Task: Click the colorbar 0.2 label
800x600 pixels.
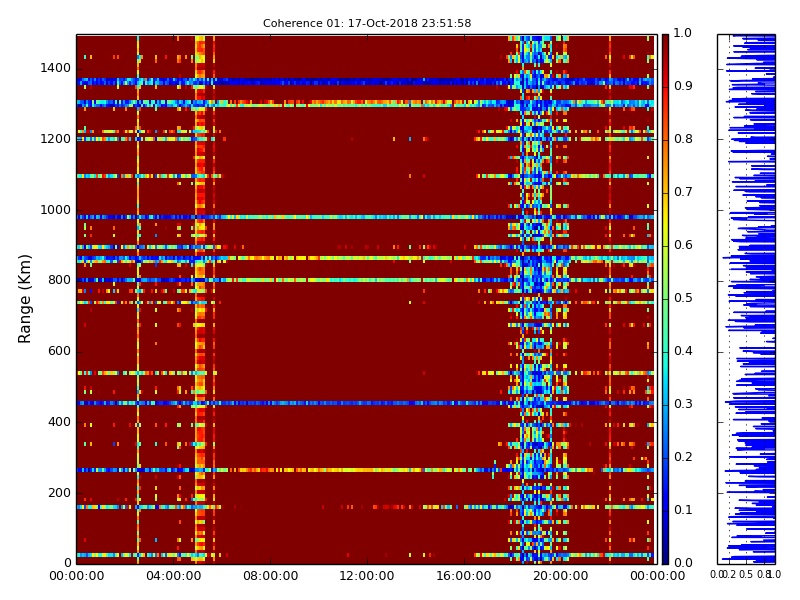Action: coord(683,458)
